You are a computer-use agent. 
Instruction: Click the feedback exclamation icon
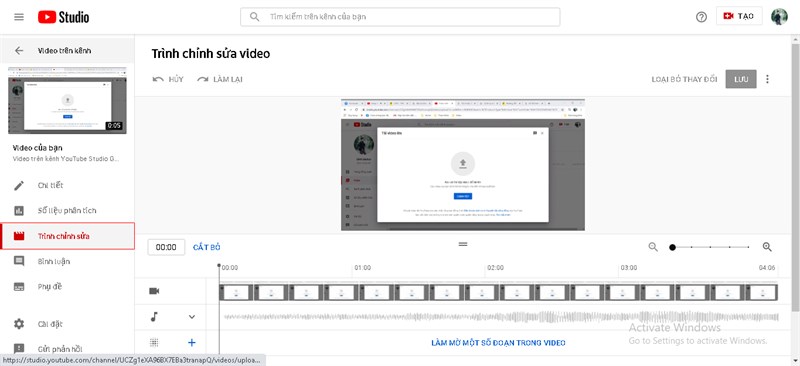[x=19, y=349]
